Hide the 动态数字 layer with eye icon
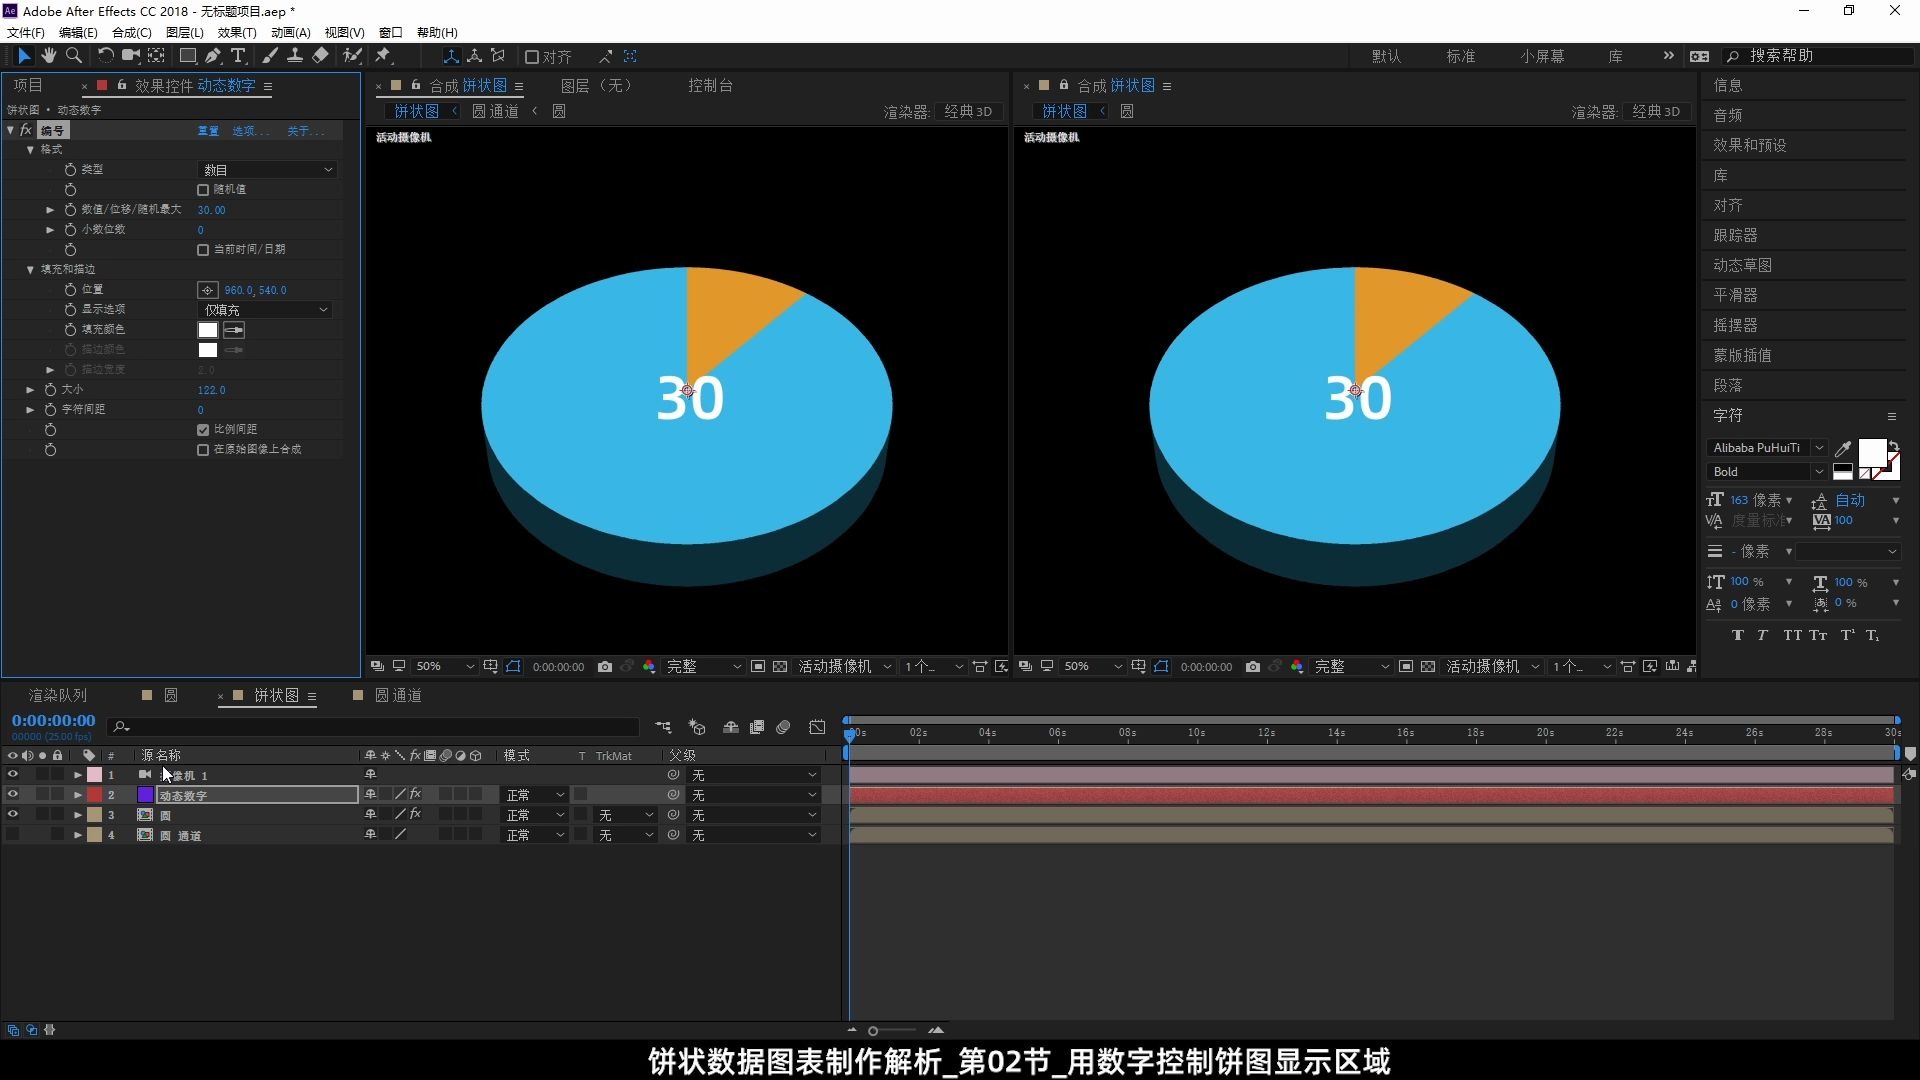The image size is (1920, 1080). (12, 795)
